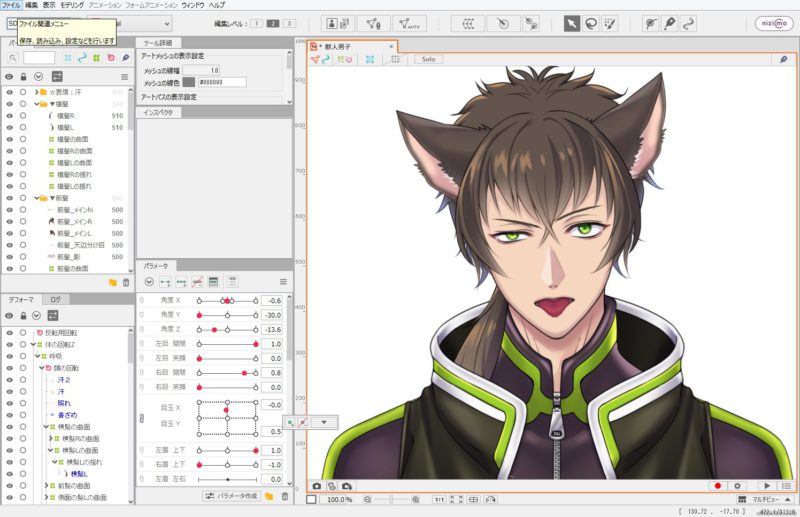Screen dimensions: 800x517
Task: Open the 編集 menu
Action: pos(32,5)
